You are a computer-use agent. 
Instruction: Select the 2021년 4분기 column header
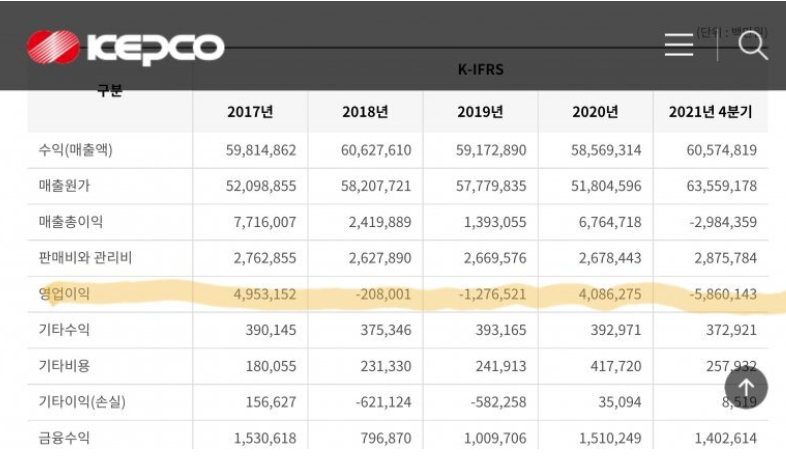coord(710,112)
